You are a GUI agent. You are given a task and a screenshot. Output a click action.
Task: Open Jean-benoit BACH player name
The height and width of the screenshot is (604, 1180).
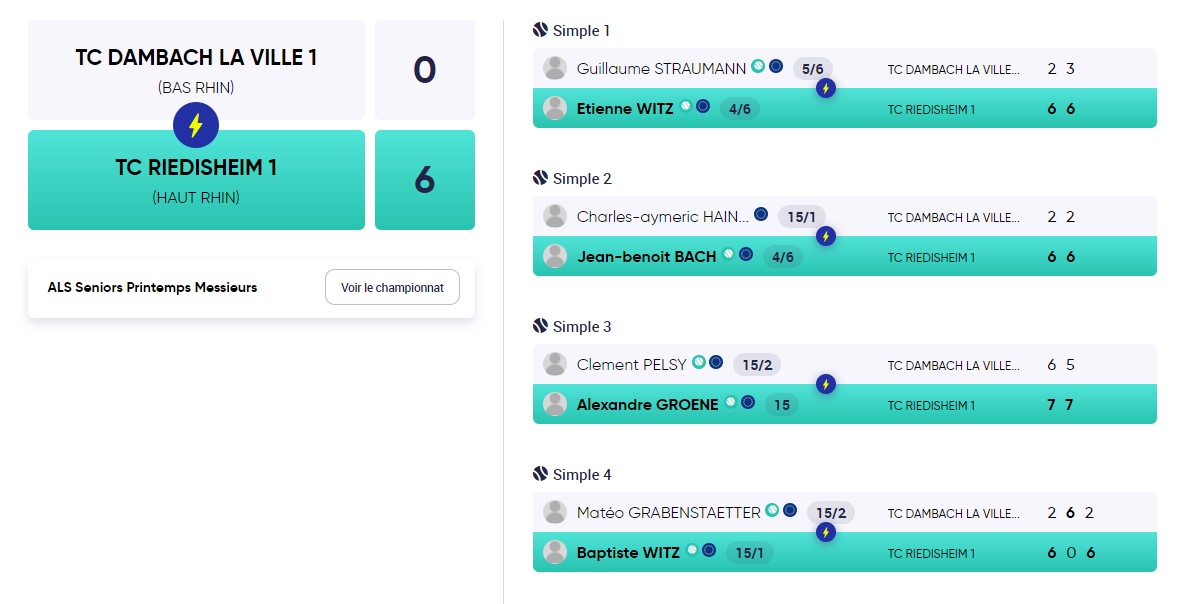pos(646,256)
